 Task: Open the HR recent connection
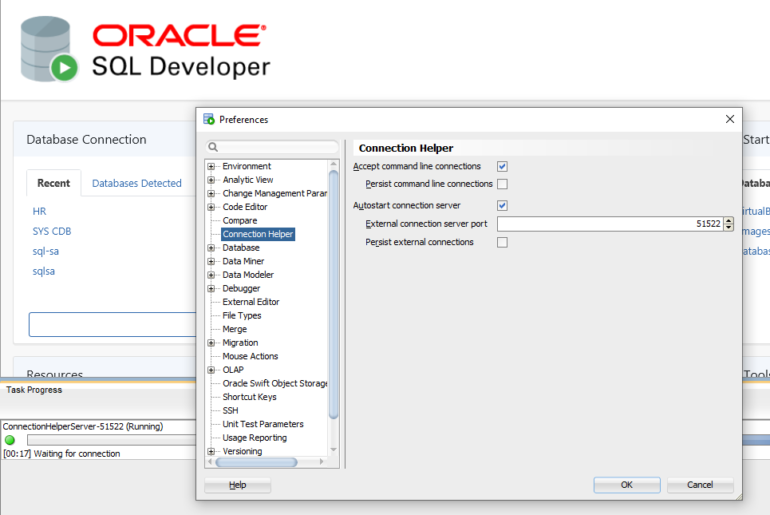point(39,211)
